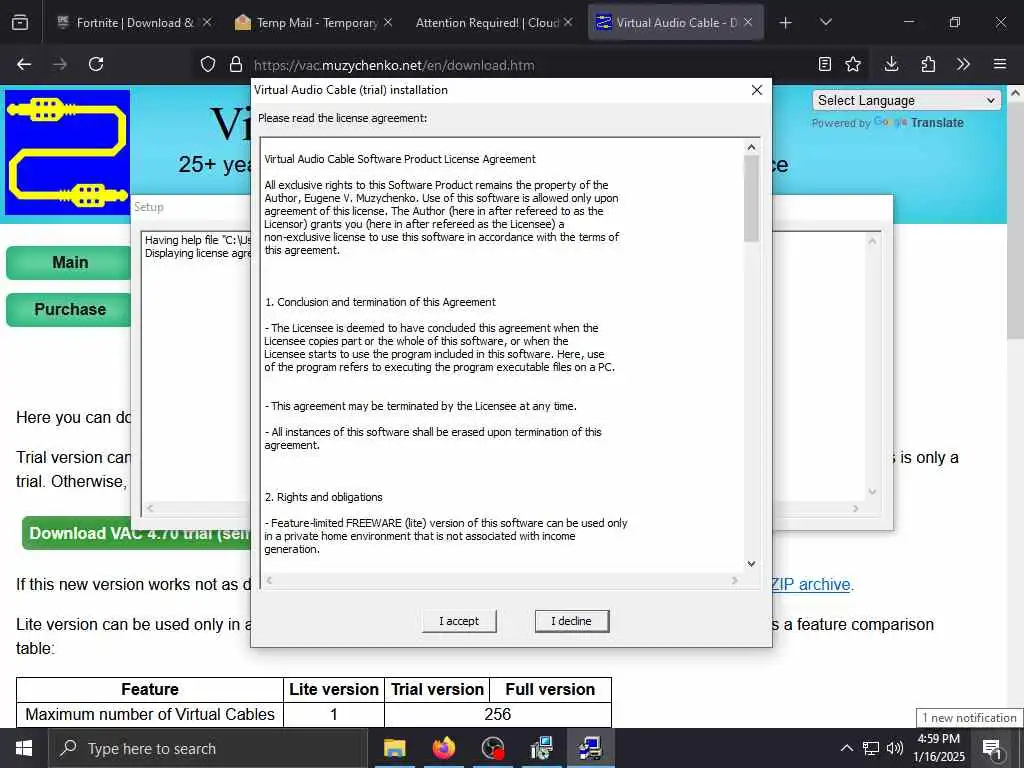Viewport: 1024px width, 768px height.
Task: Click license text scrollbar up arrow
Action: pos(751,148)
